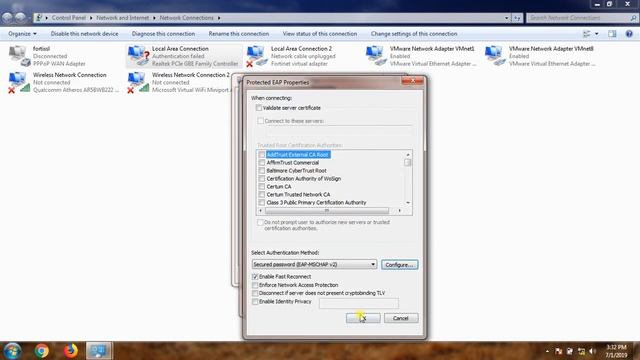
Task: Tick Enable Identity Privacy checkbox
Action: click(x=255, y=302)
